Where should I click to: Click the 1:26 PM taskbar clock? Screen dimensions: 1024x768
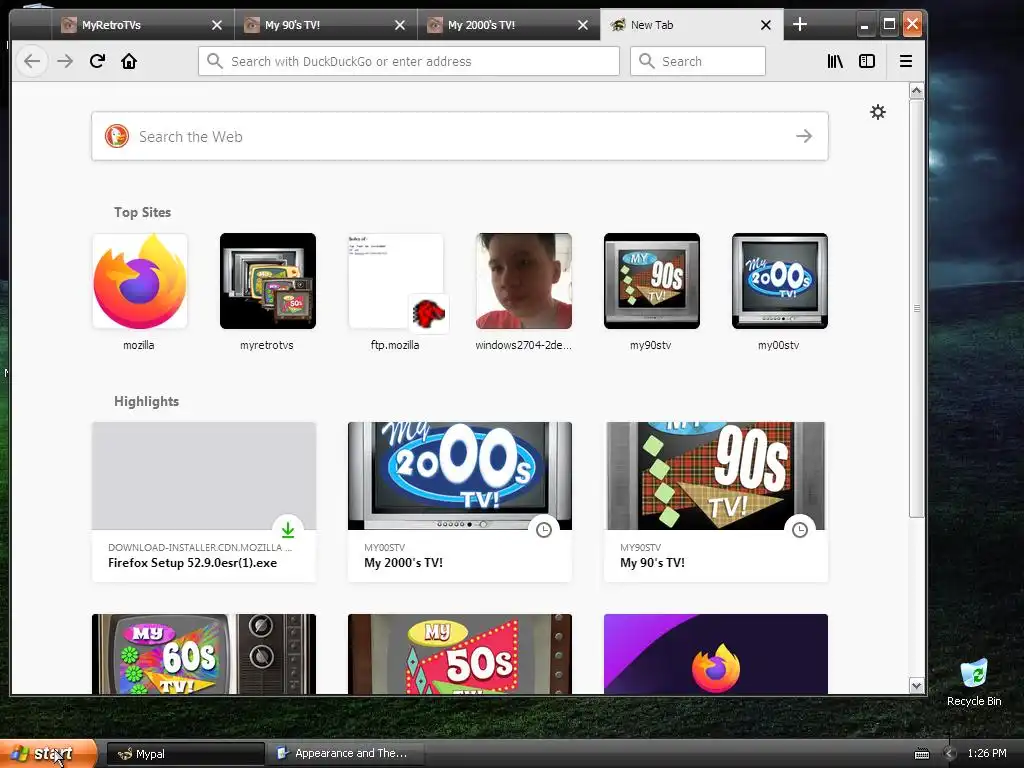click(x=987, y=754)
